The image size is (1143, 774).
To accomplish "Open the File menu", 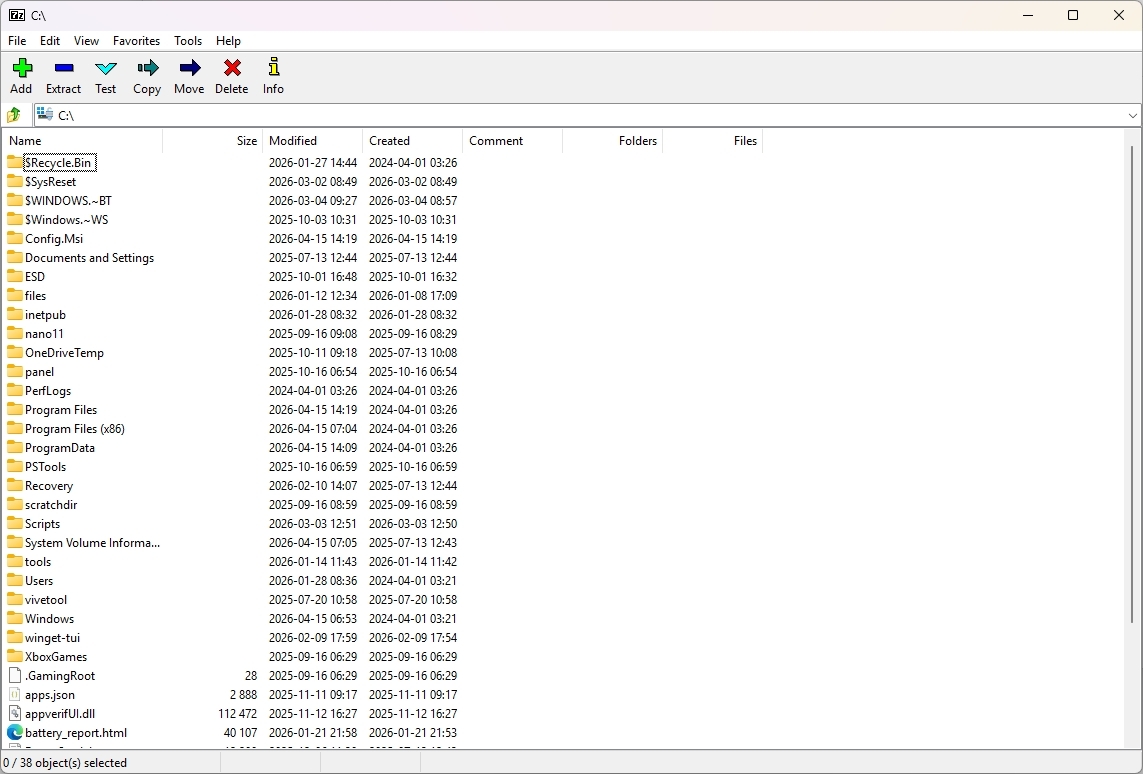I will coord(17,41).
